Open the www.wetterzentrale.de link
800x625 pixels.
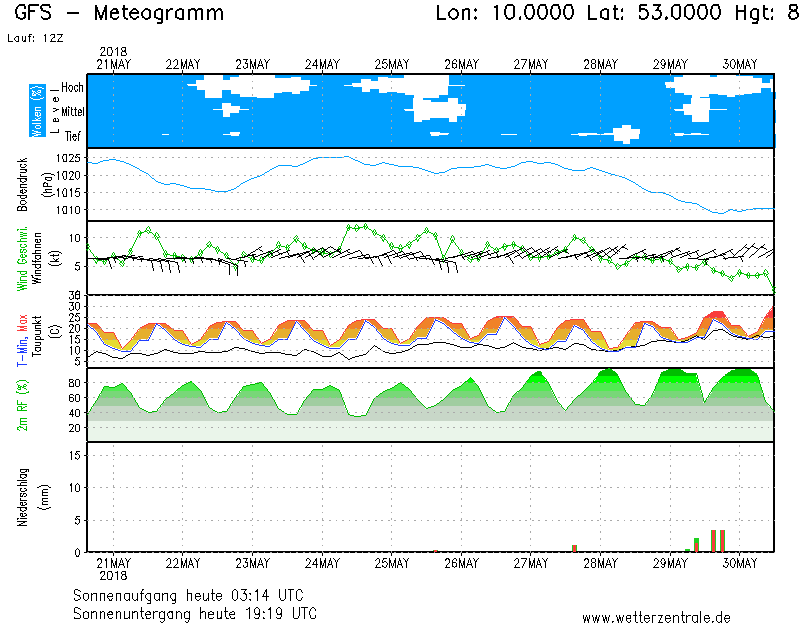click(656, 617)
